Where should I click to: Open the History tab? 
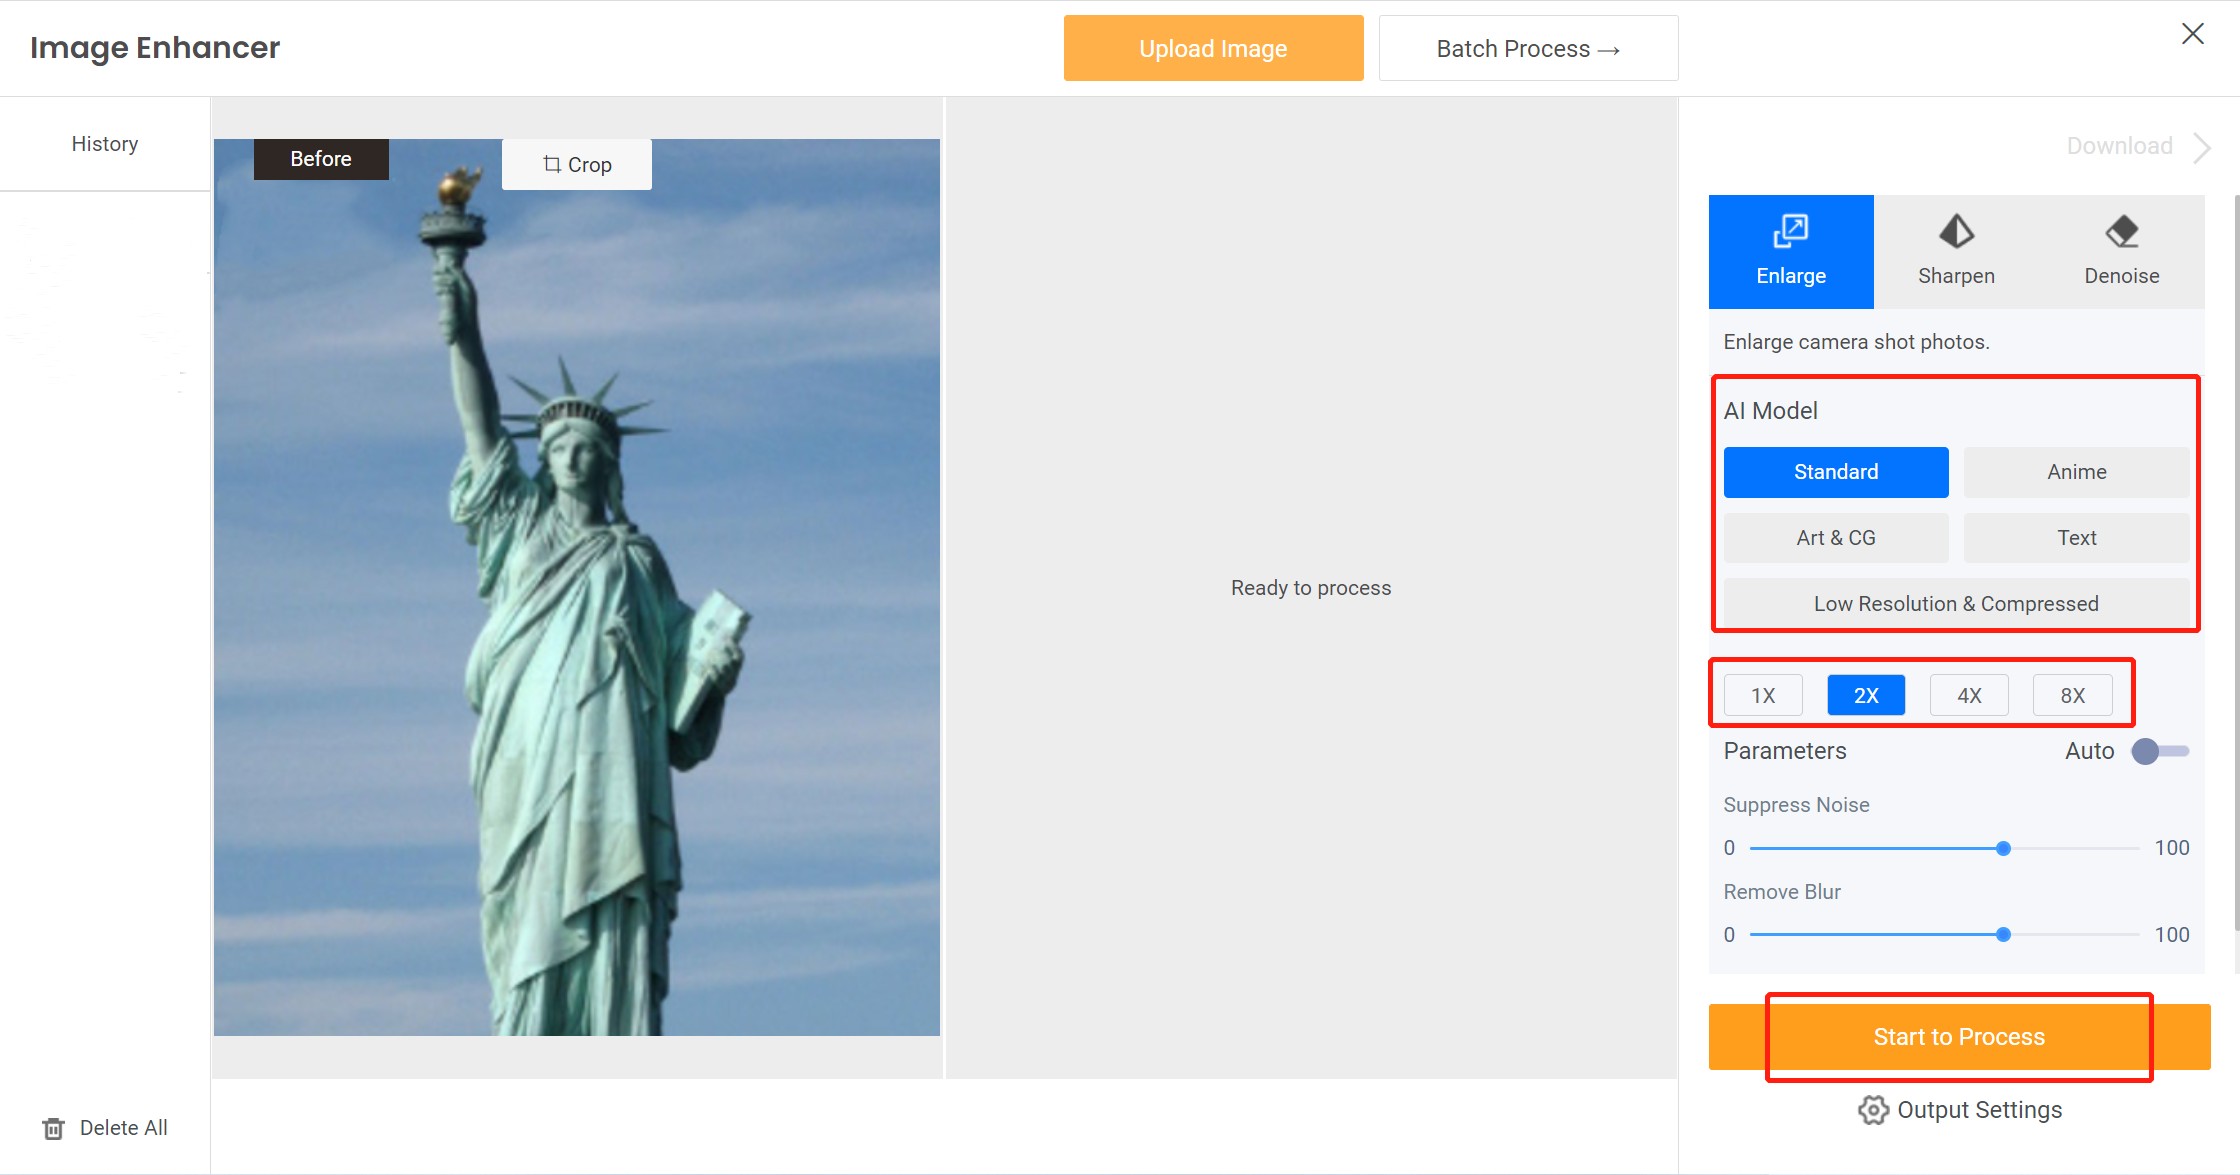(105, 144)
